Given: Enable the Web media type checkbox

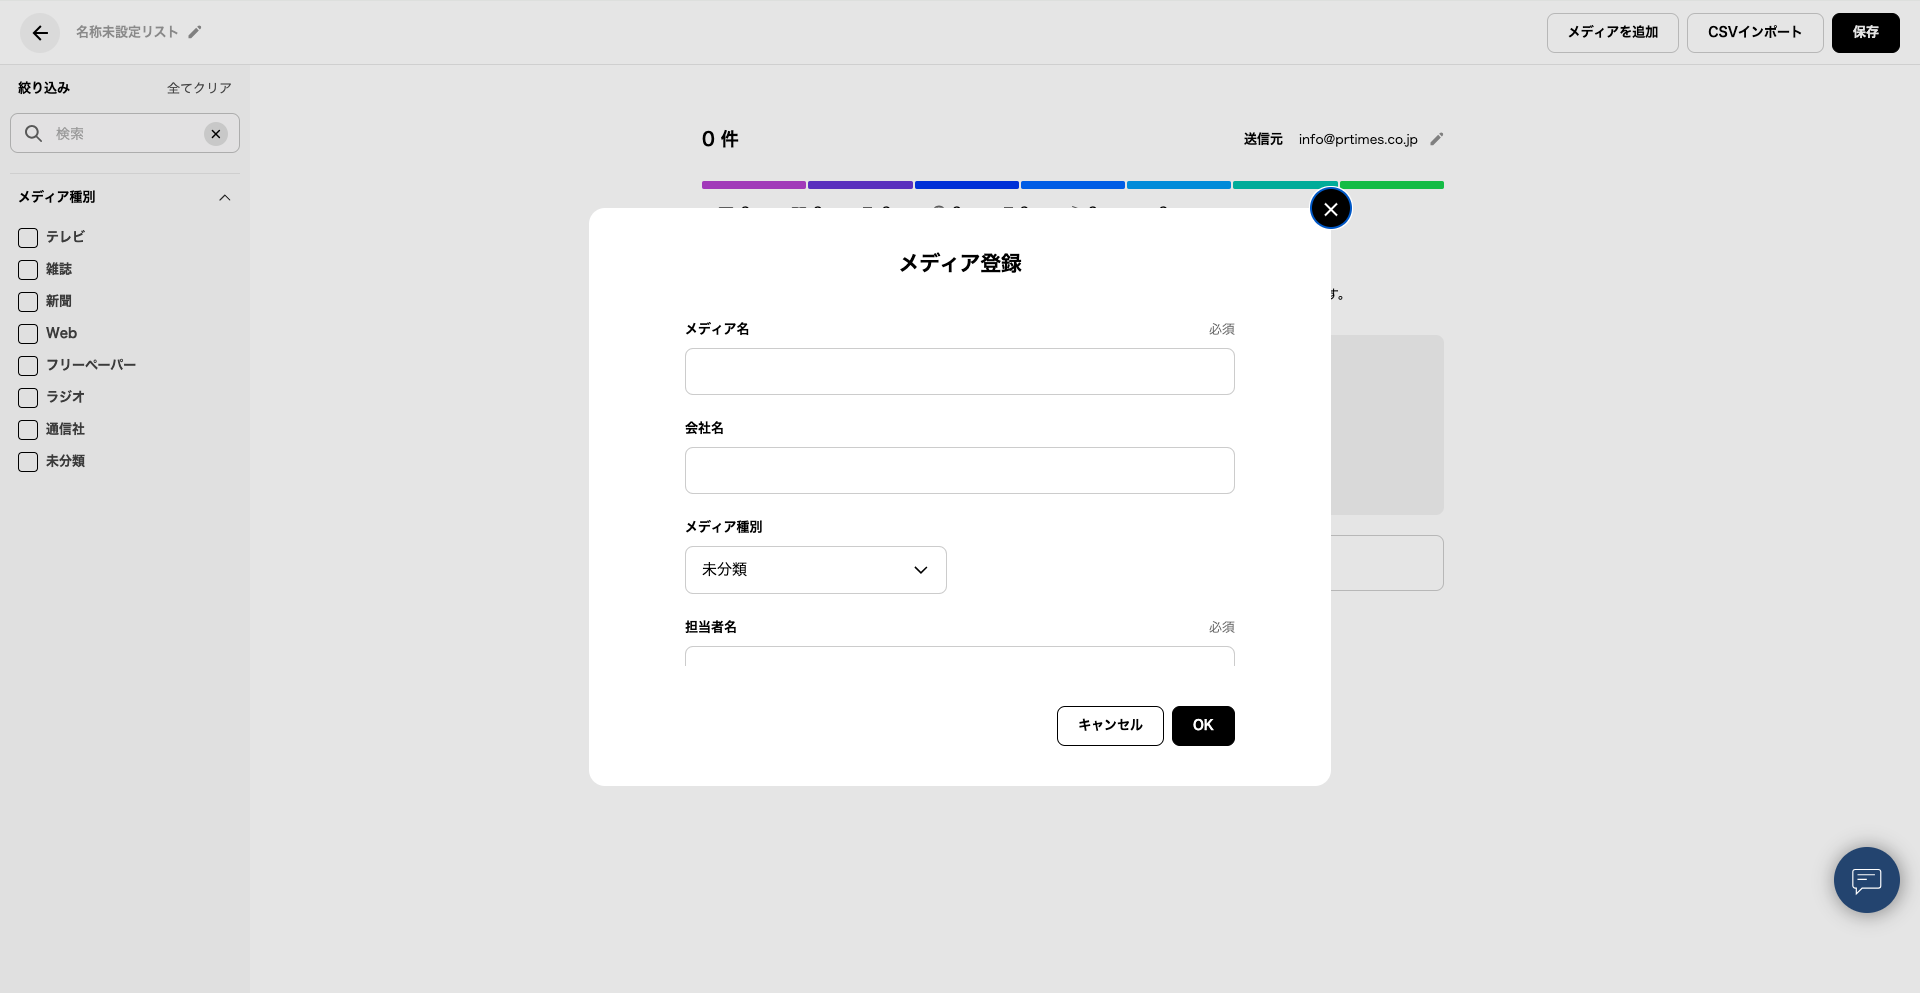Looking at the screenshot, I should tap(28, 334).
